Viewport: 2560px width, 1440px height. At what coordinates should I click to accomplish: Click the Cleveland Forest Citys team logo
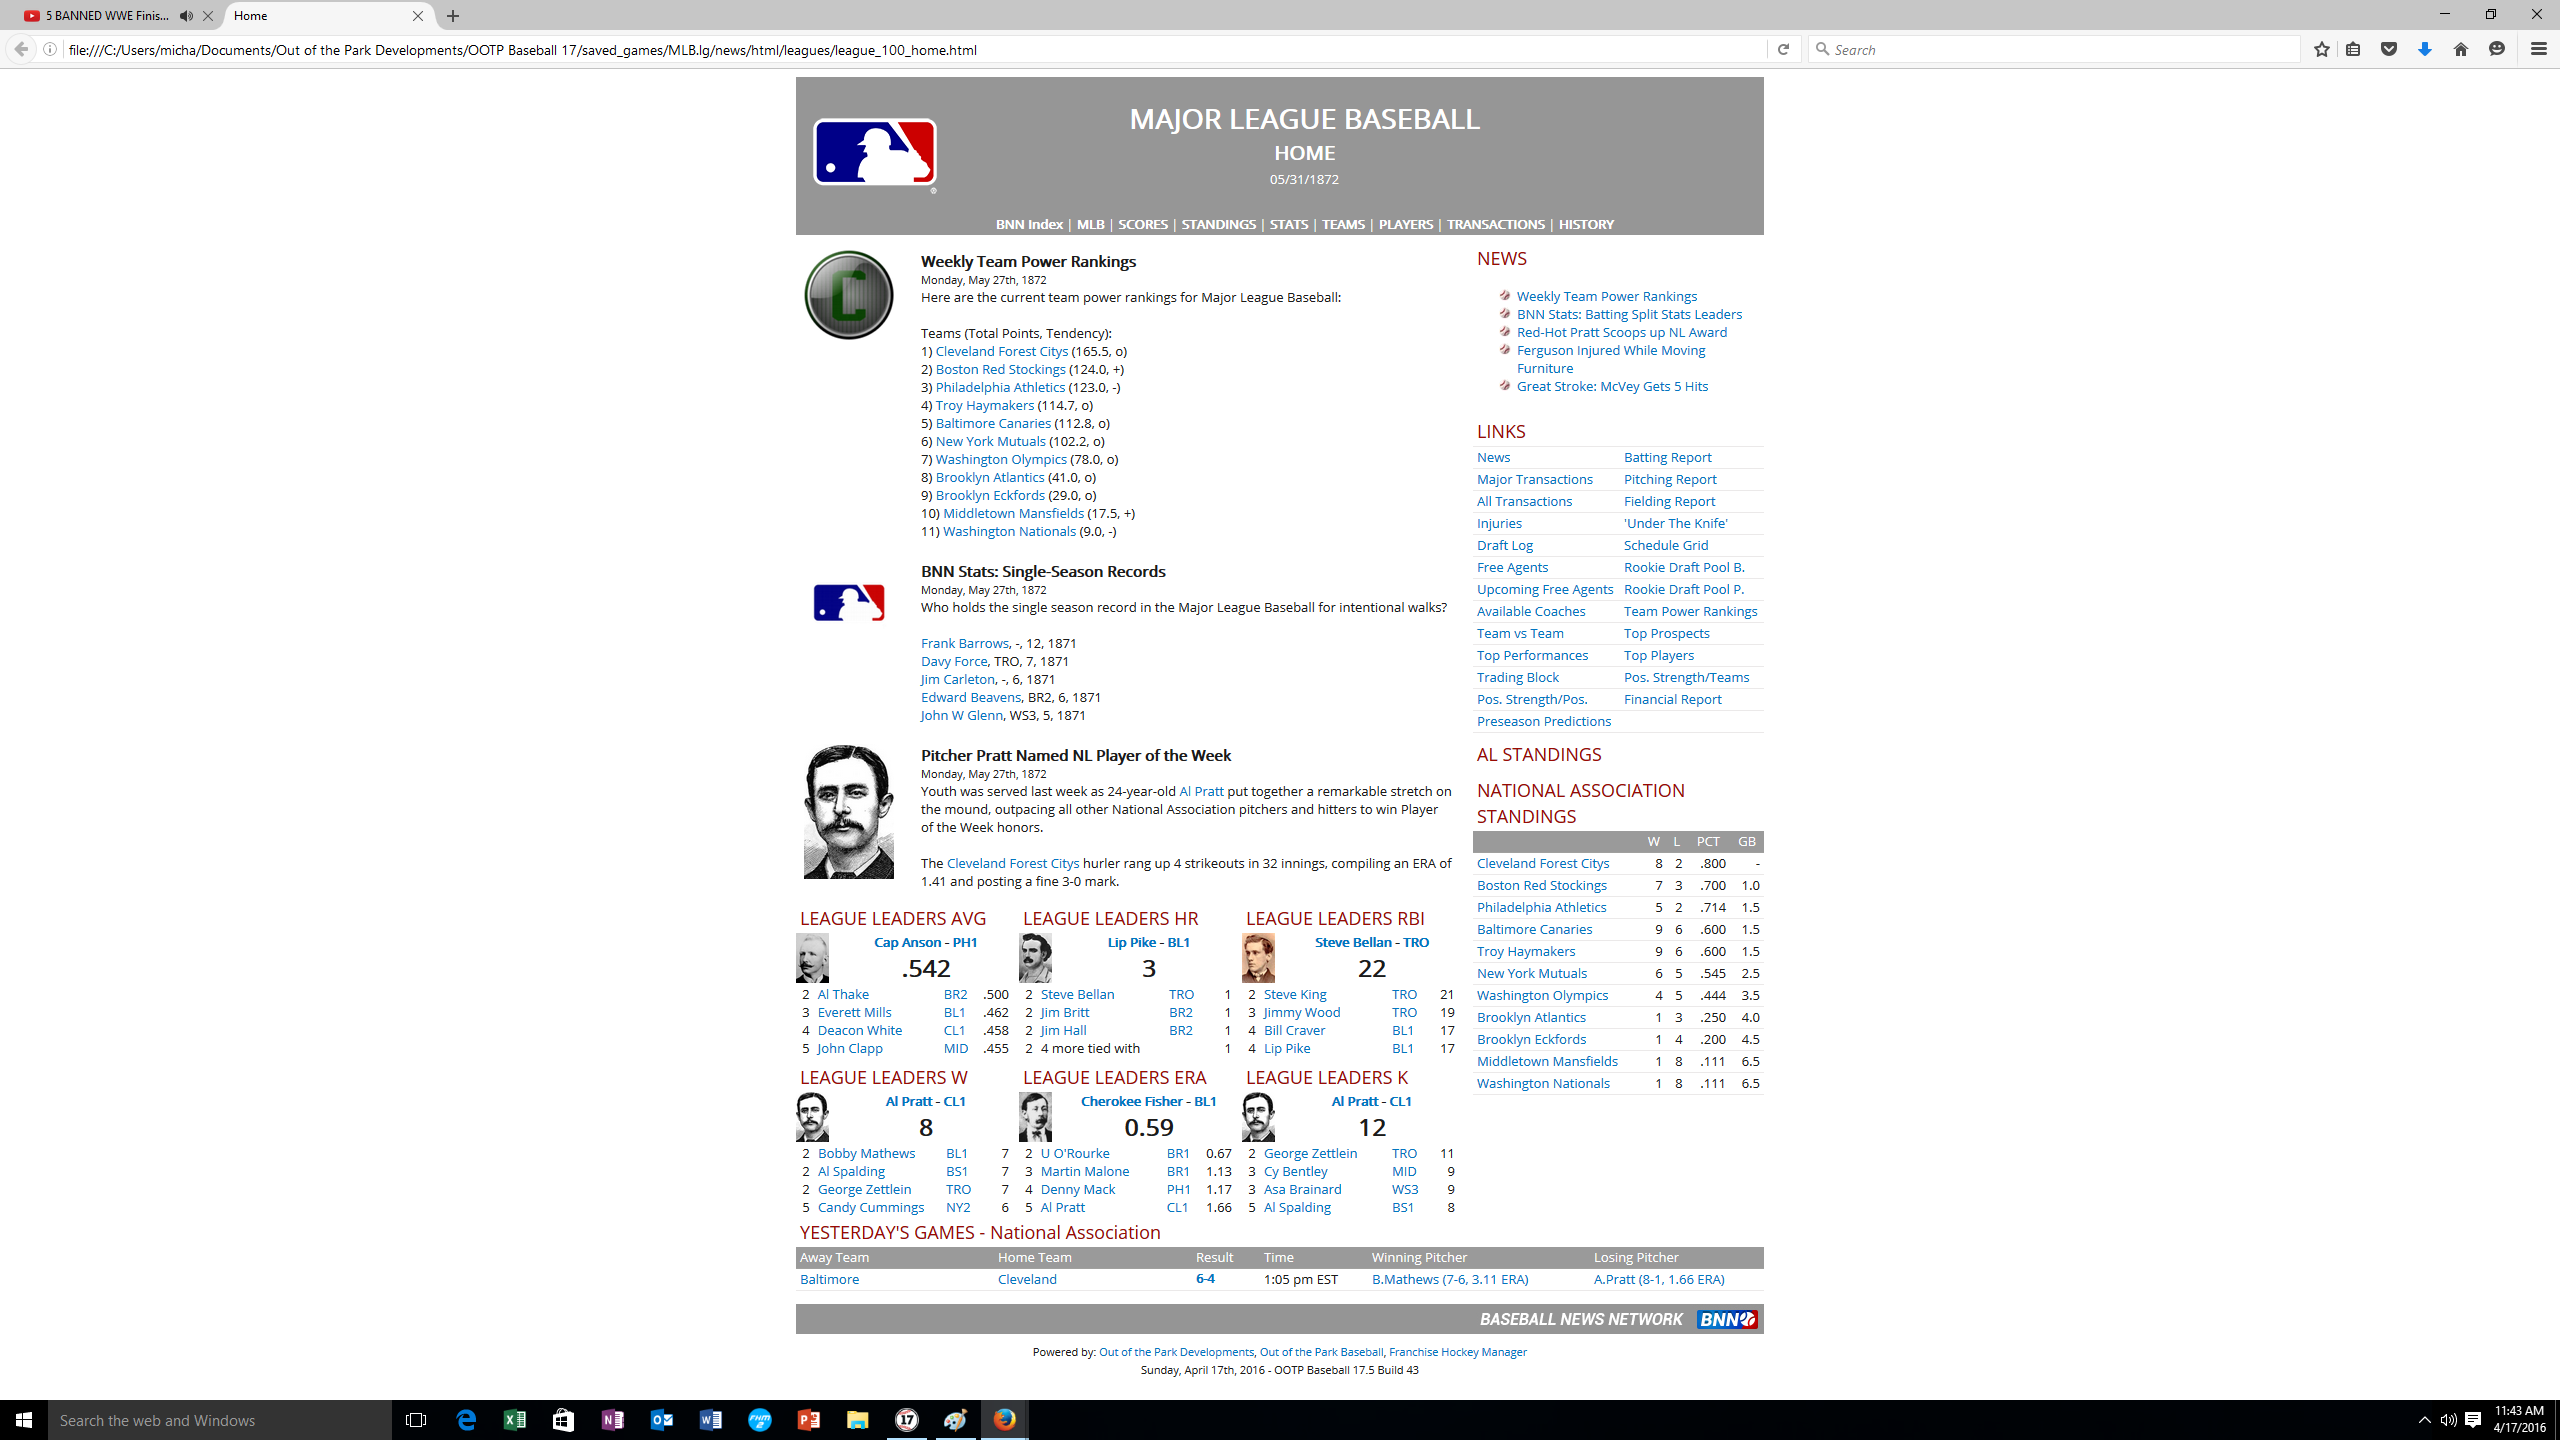(x=848, y=295)
